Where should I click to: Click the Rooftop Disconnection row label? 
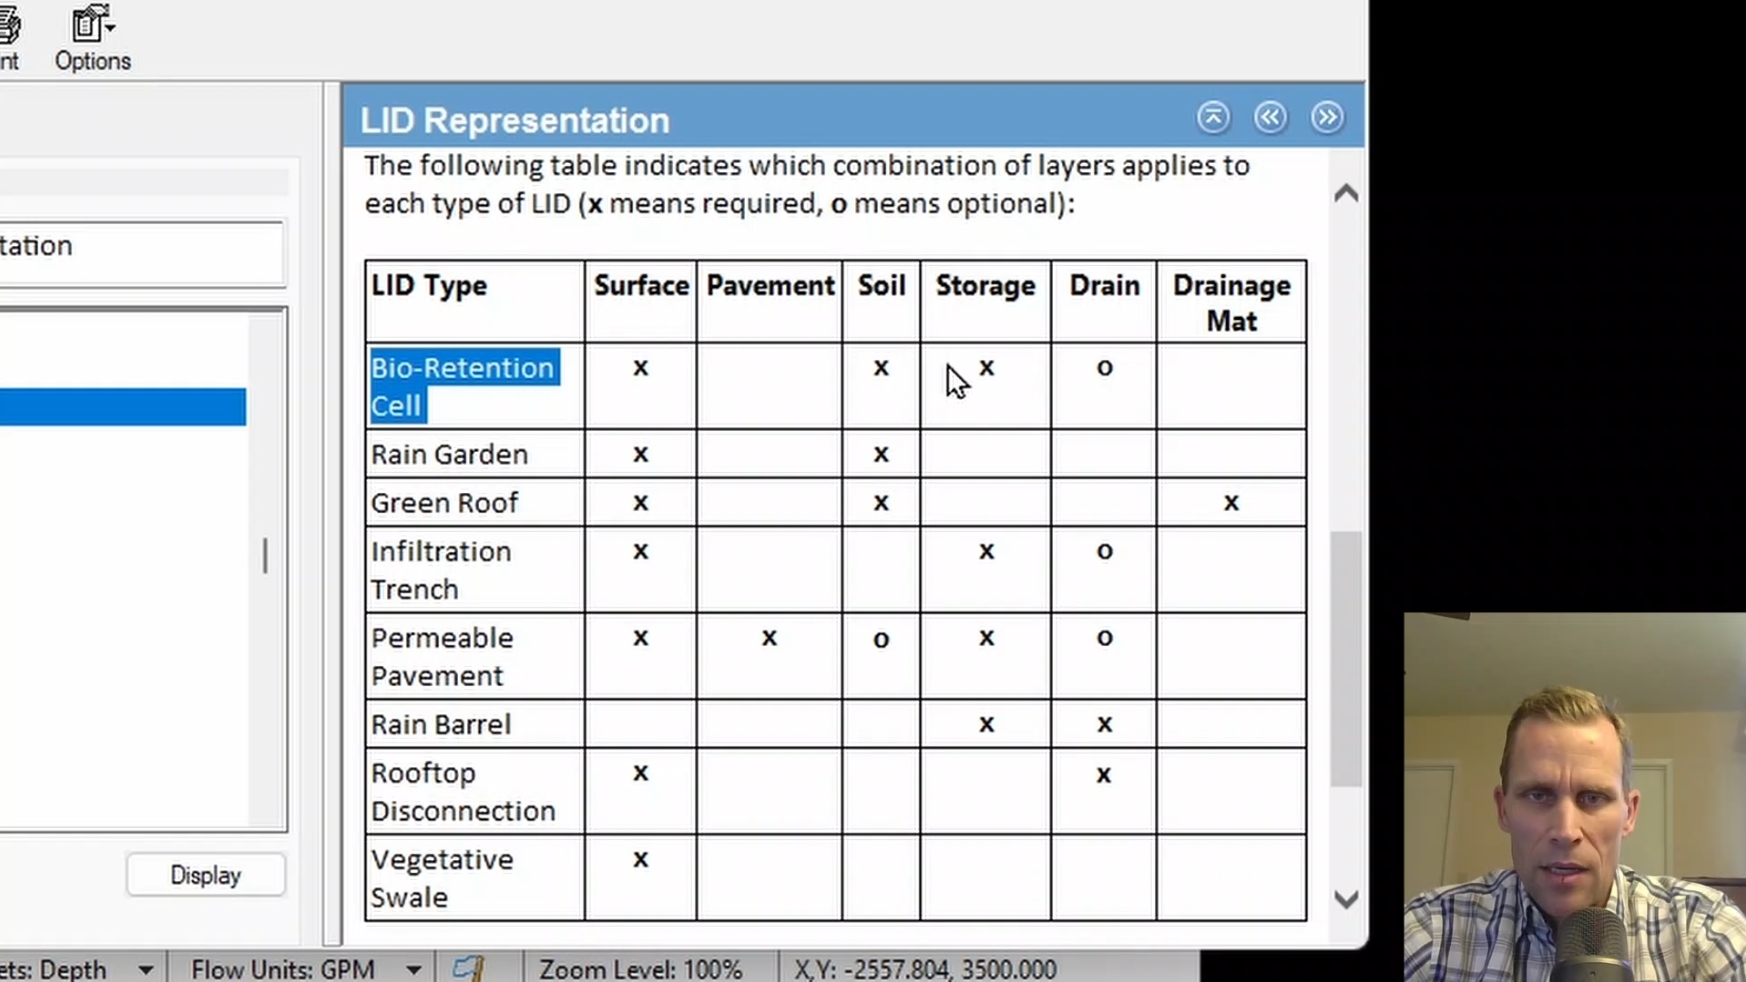[x=463, y=792]
